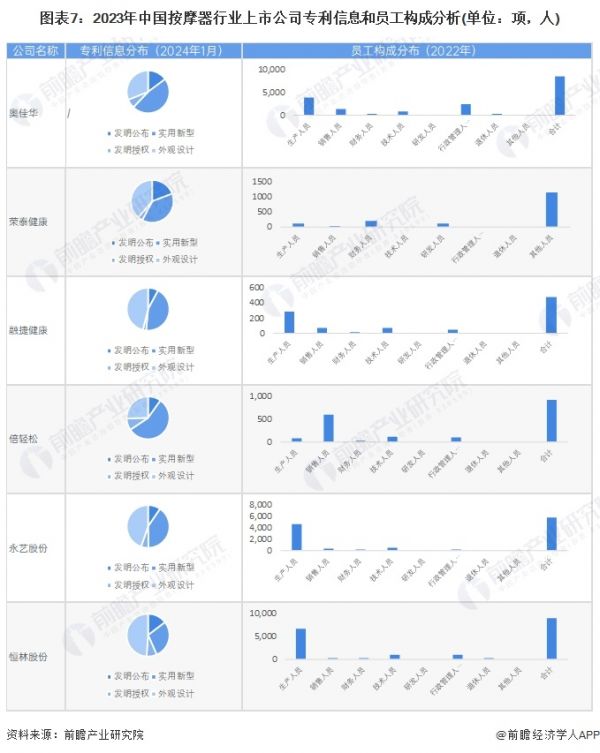
Task: Click the 倍轻松 company name cell
Action: (33, 439)
